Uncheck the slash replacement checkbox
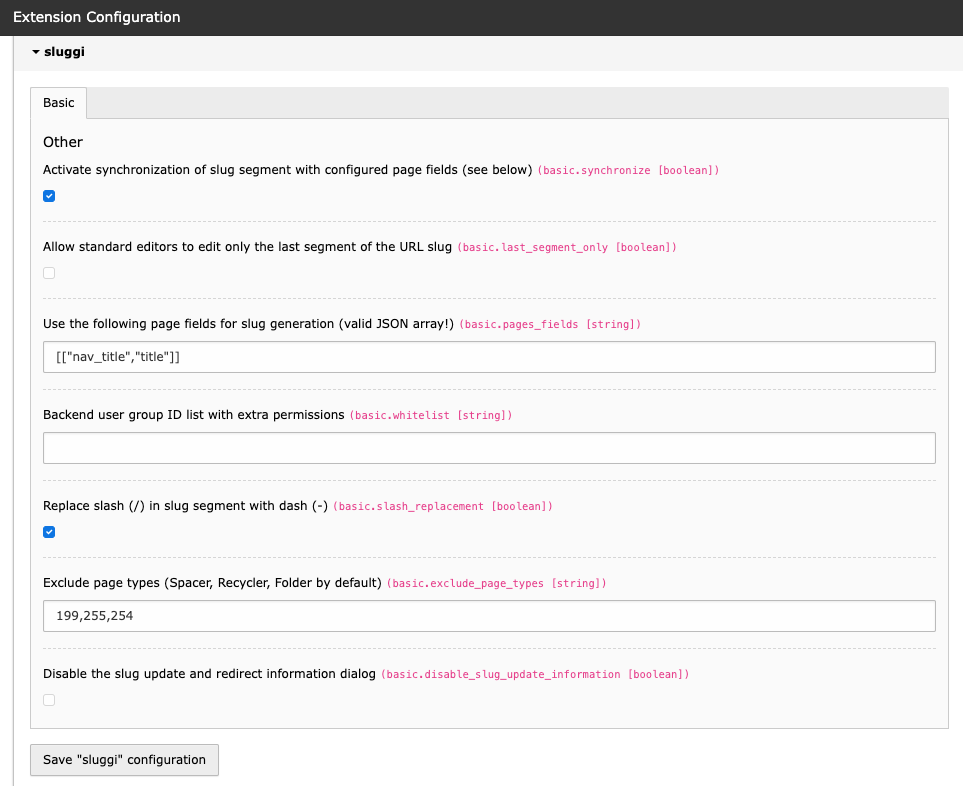The width and height of the screenshot is (963, 786). (x=49, y=532)
